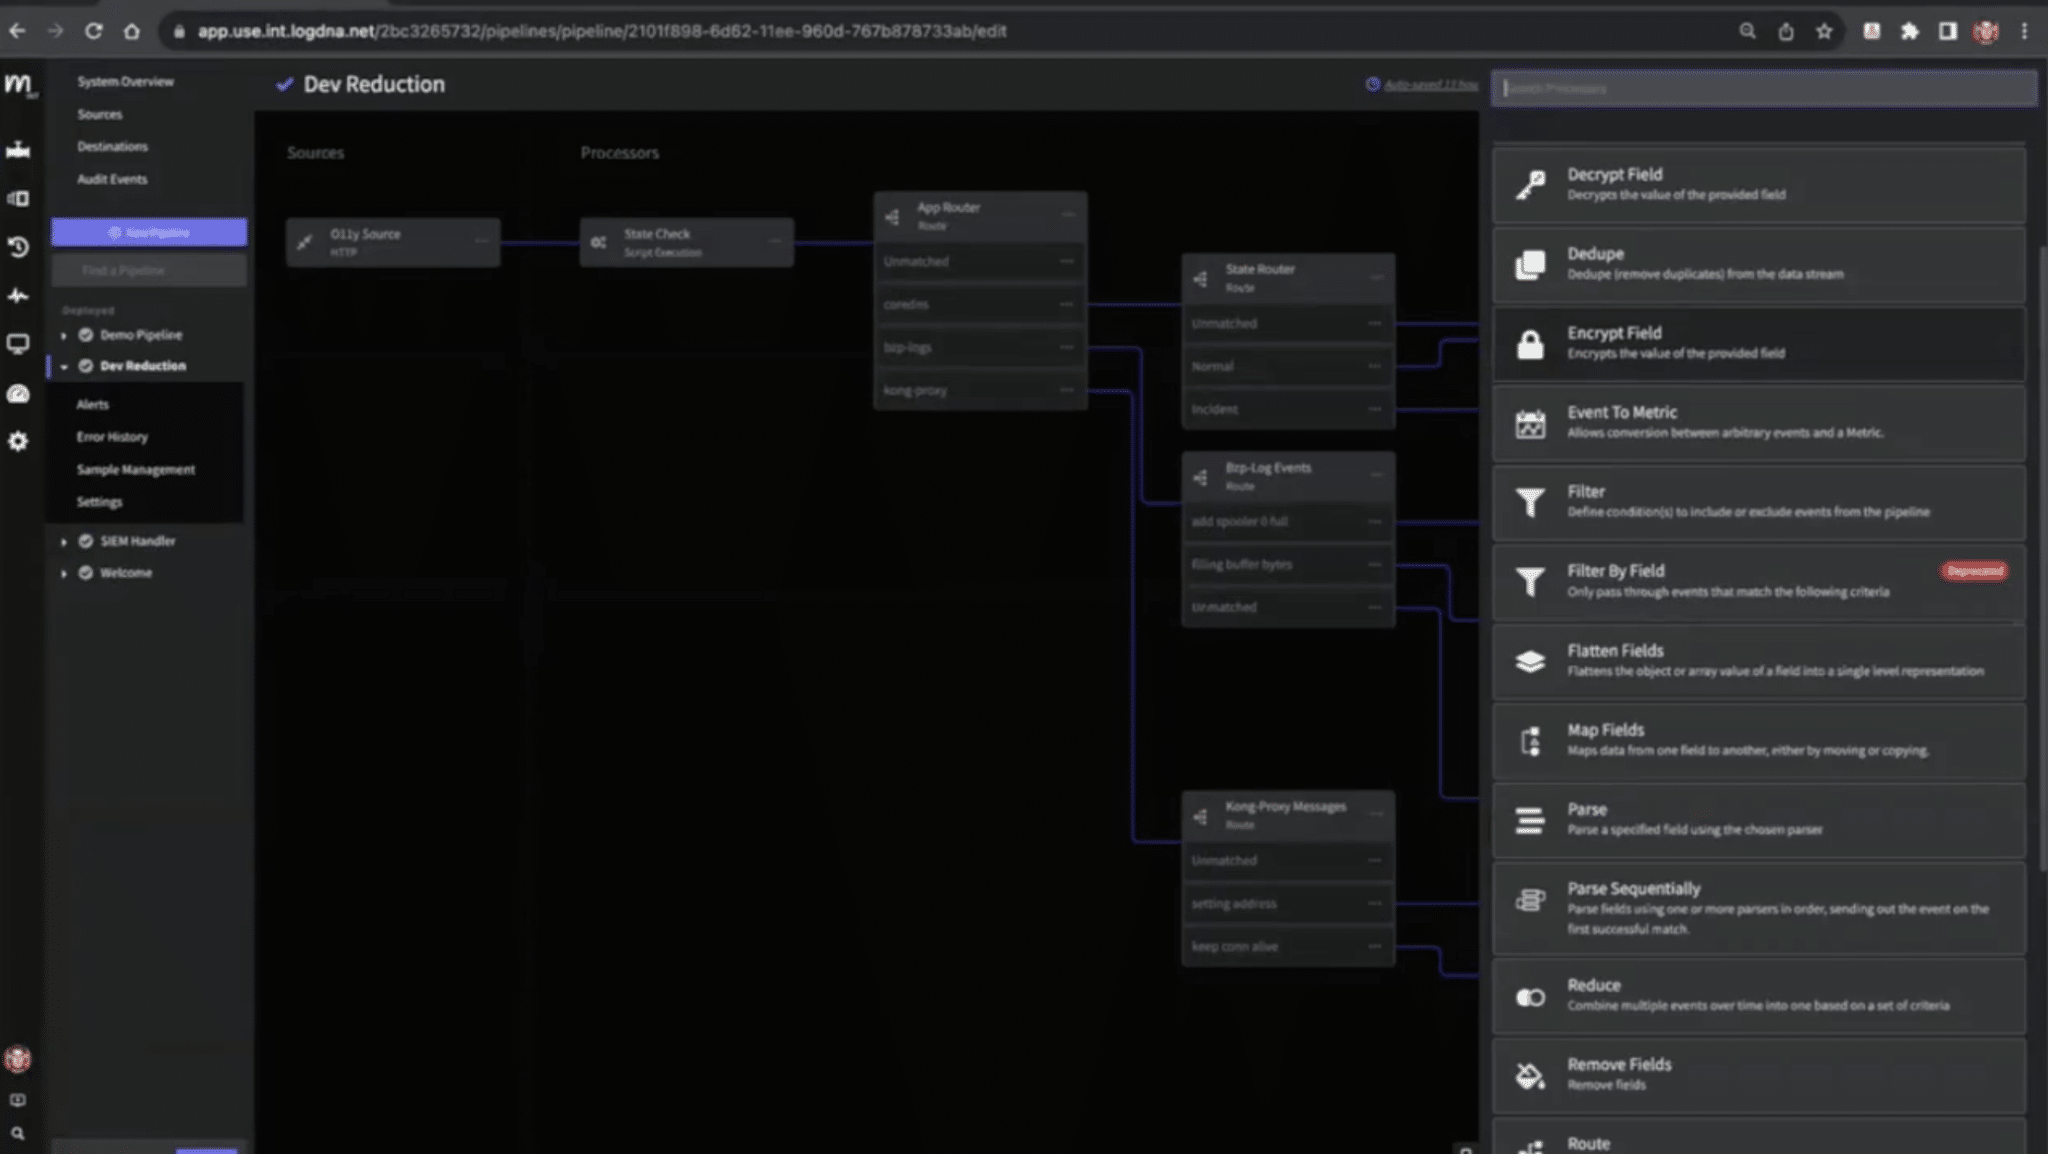The image size is (2048, 1154).
Task: Click the auto-saved status link
Action: coord(1430,85)
